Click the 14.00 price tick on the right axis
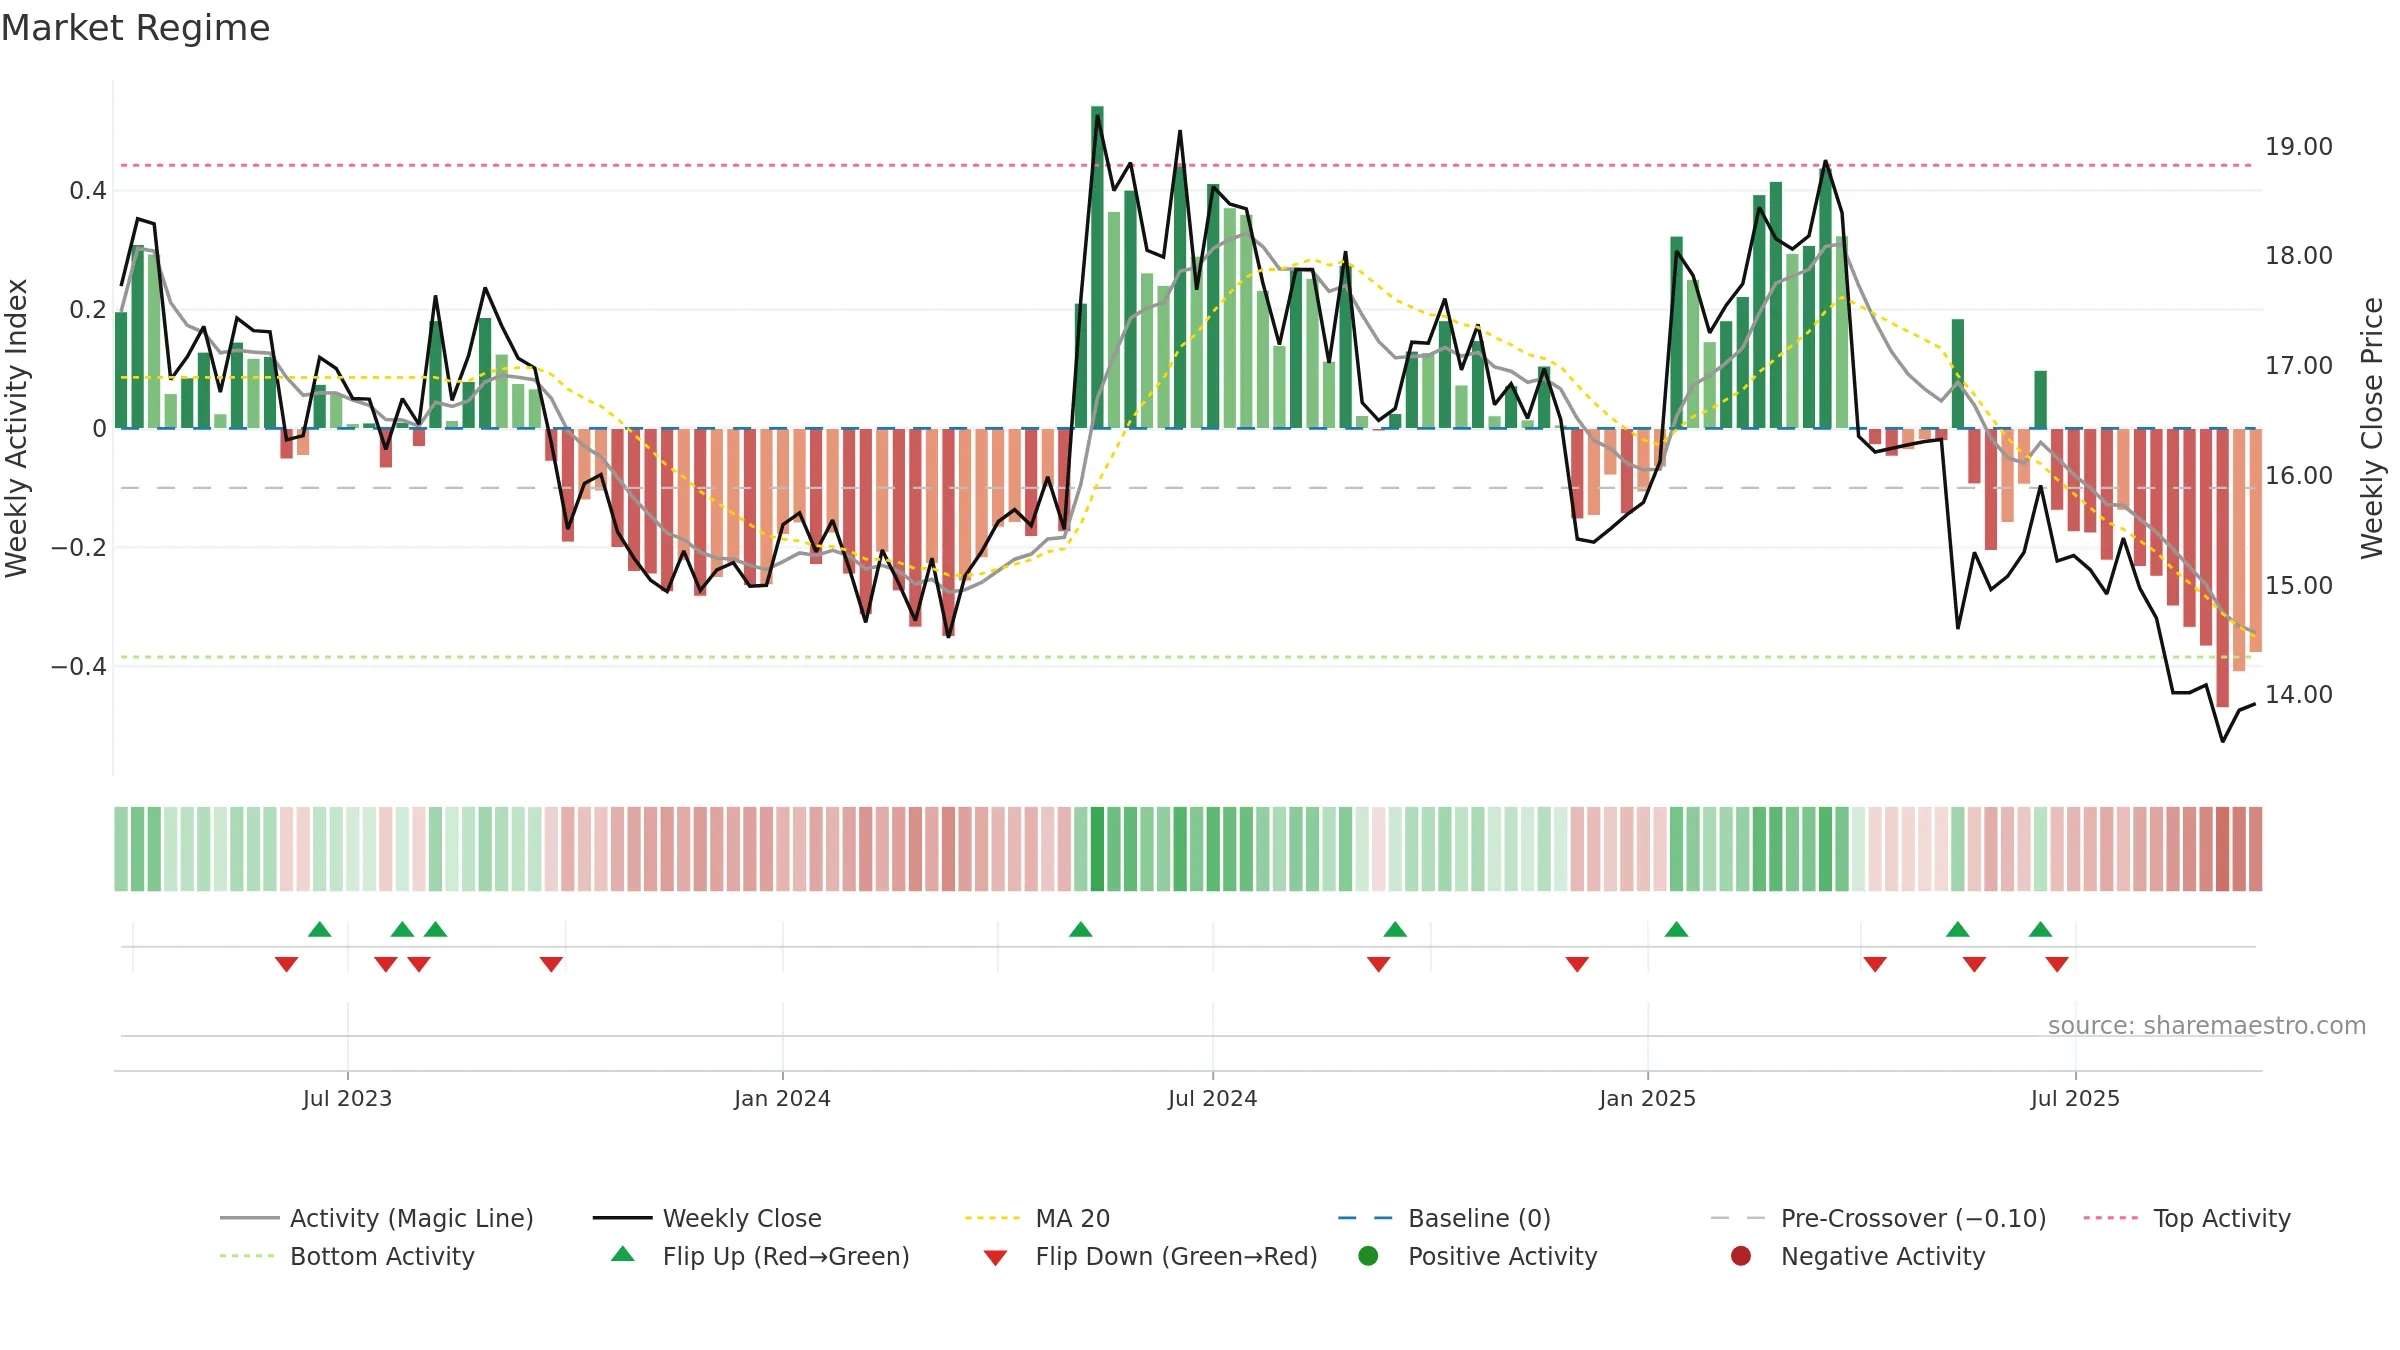Screen dimensions: 2400x1350 pos(2298,694)
